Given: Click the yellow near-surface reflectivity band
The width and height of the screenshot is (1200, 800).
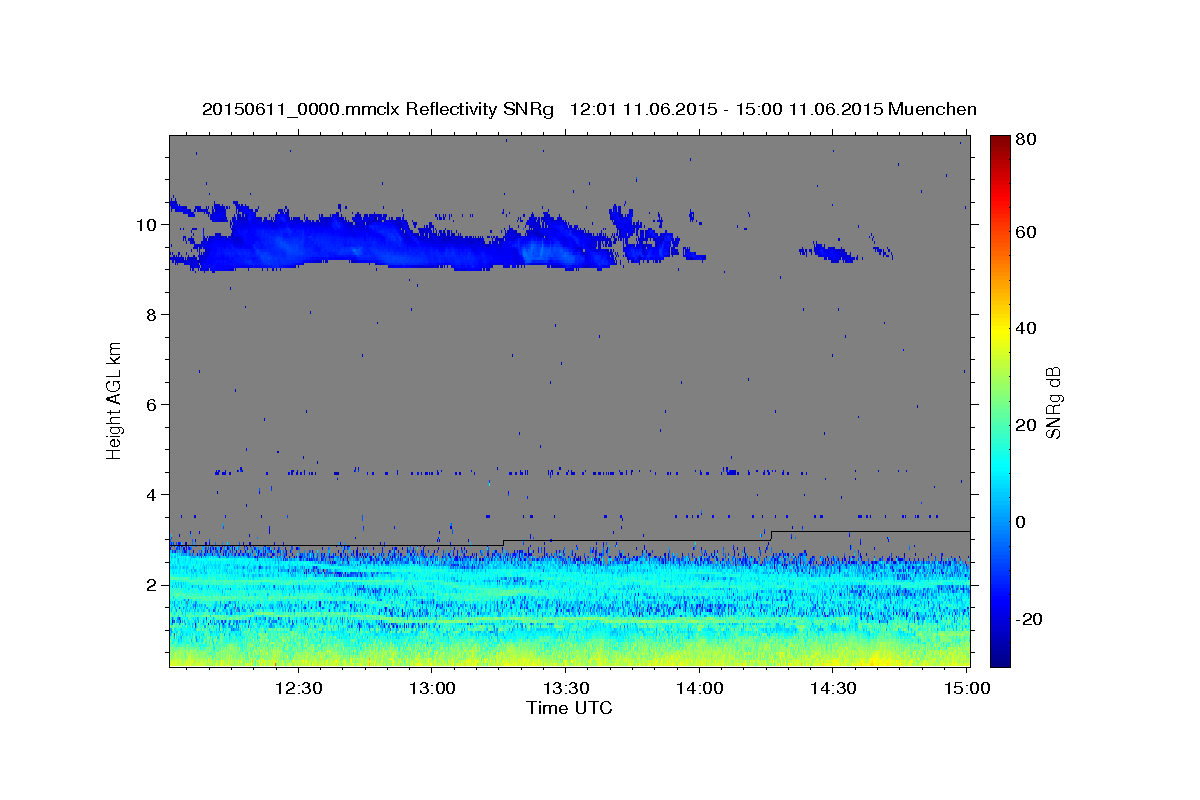Looking at the screenshot, I should click(x=569, y=655).
